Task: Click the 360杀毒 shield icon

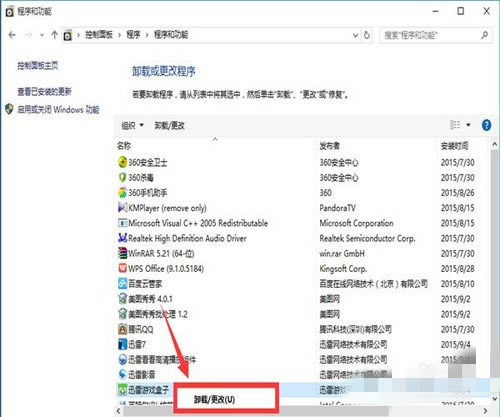Action: pos(123,177)
